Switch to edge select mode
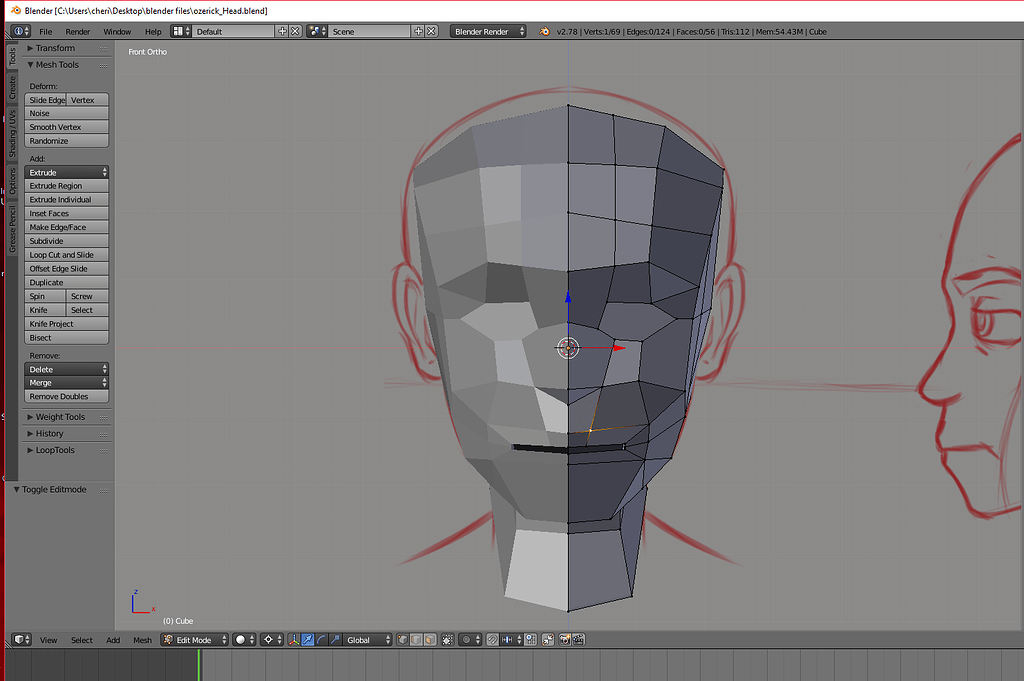This screenshot has width=1024, height=681. point(416,640)
